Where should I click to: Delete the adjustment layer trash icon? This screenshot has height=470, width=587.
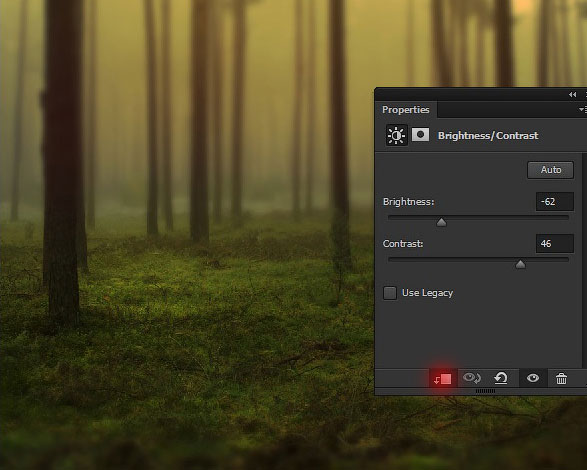(561, 378)
